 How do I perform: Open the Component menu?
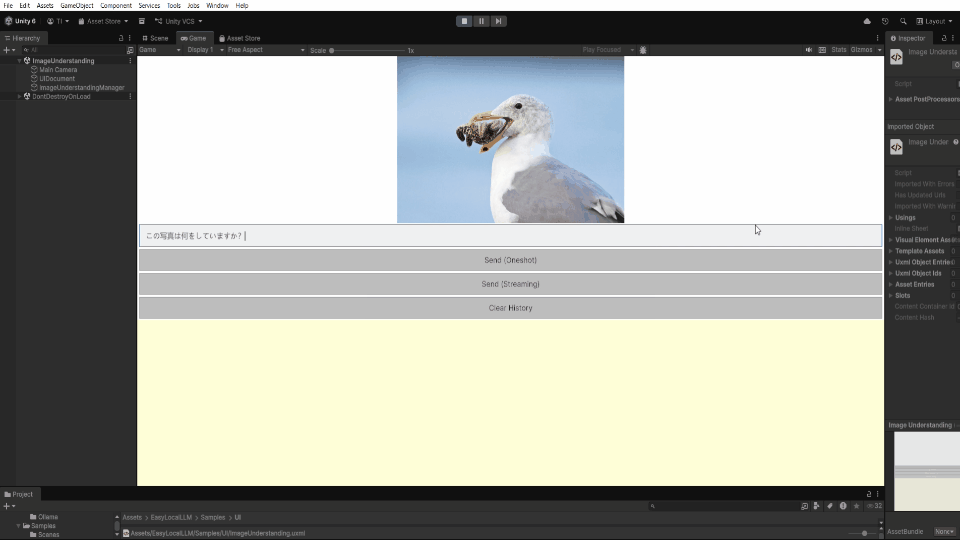coord(116,6)
